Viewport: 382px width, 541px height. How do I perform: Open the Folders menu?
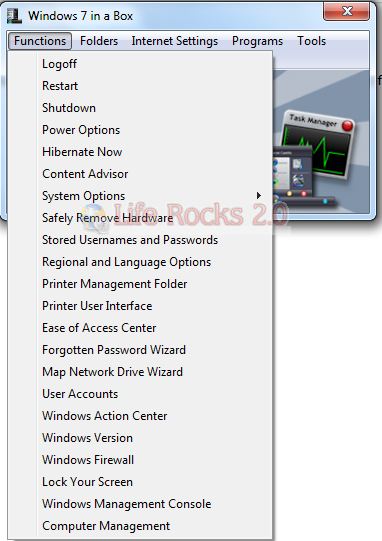pos(99,41)
